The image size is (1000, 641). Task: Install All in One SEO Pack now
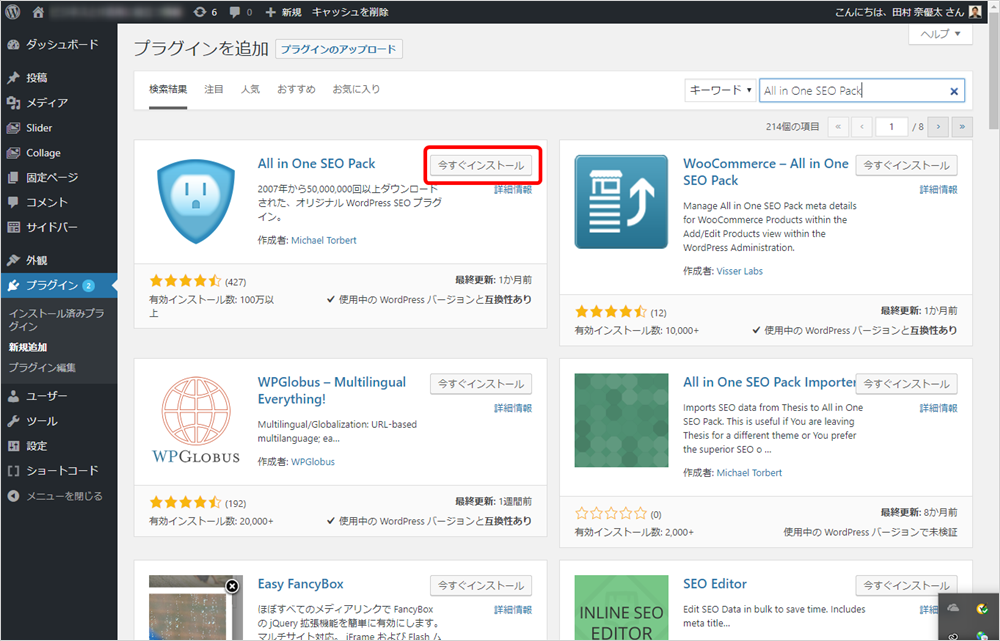tap(481, 165)
